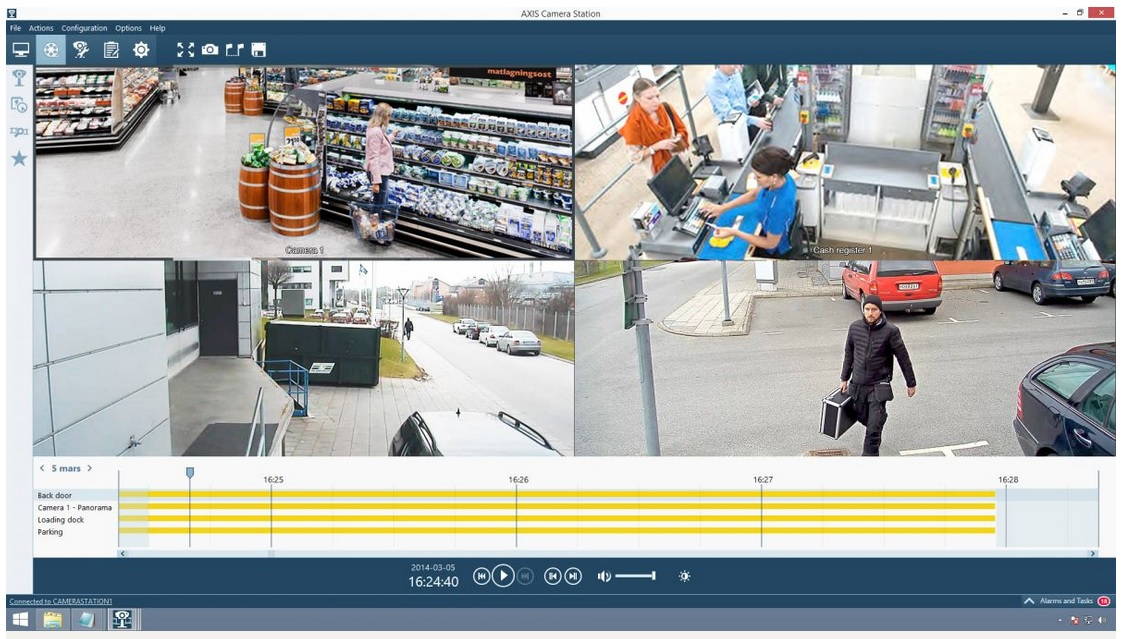Open the camera management wrench icon
The image size is (1128, 639).
click(x=81, y=49)
